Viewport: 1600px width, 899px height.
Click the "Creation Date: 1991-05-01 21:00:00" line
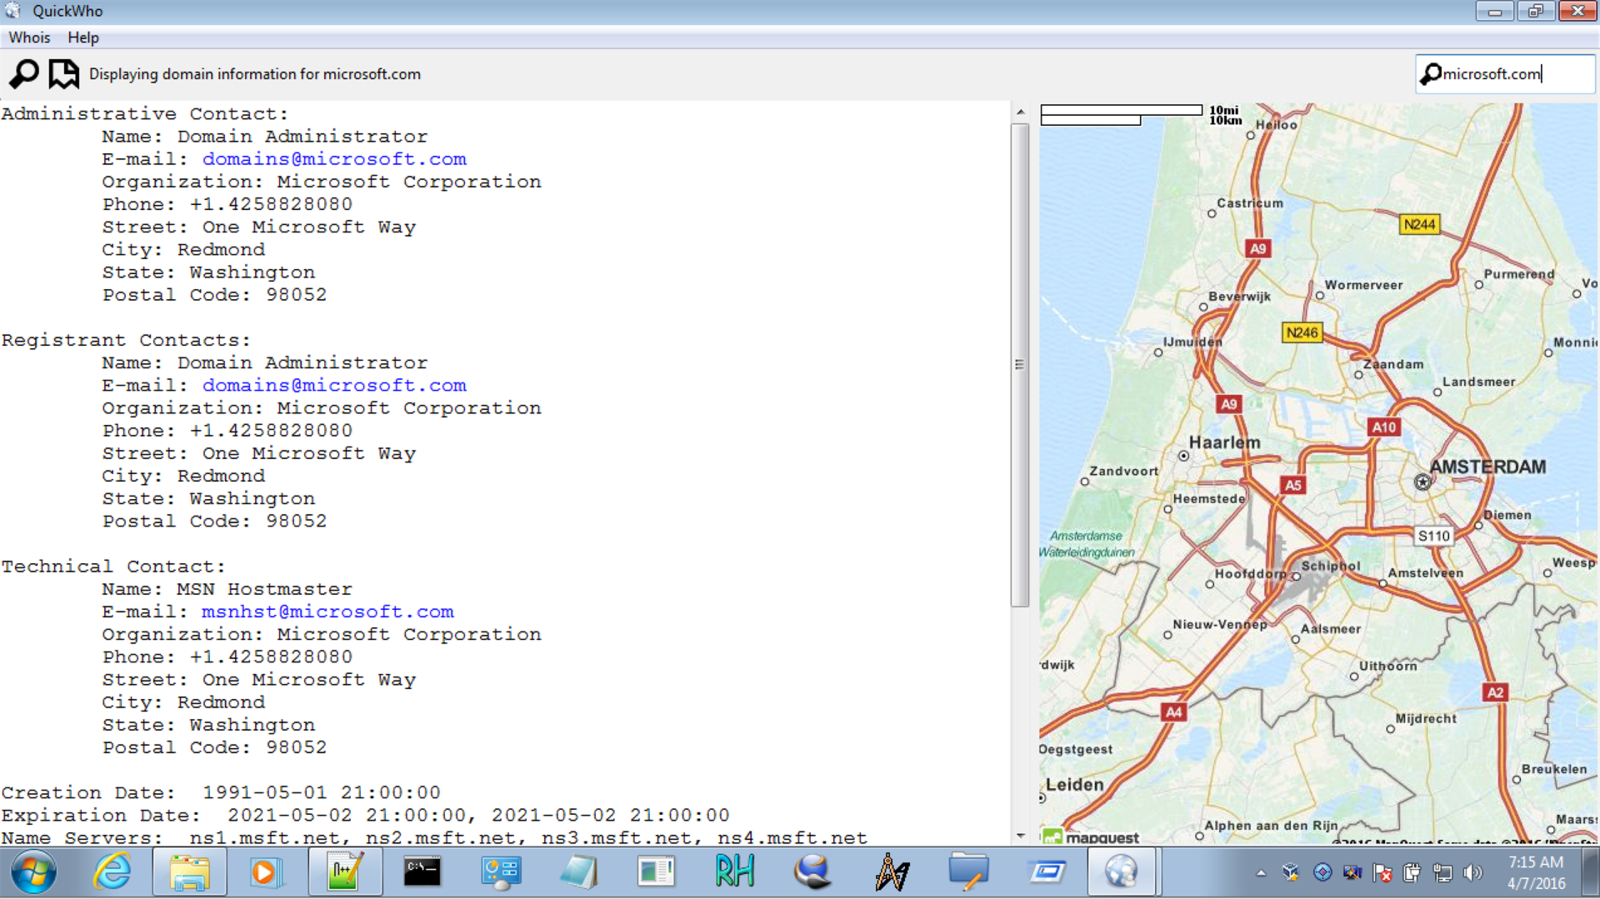pos(221,792)
